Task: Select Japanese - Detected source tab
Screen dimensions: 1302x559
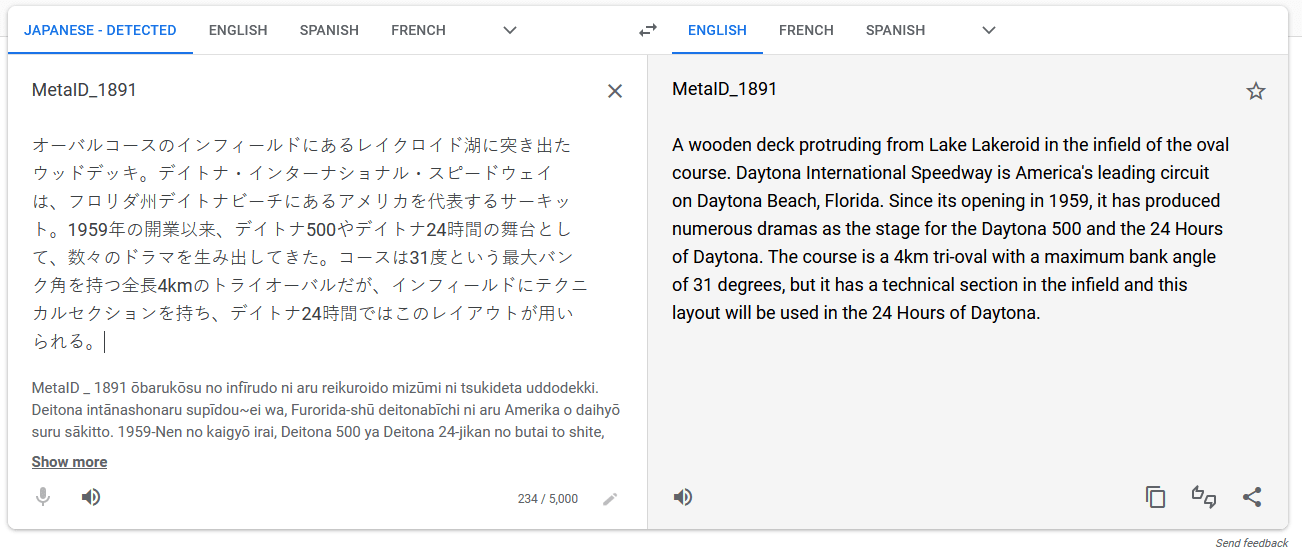Action: 100,30
